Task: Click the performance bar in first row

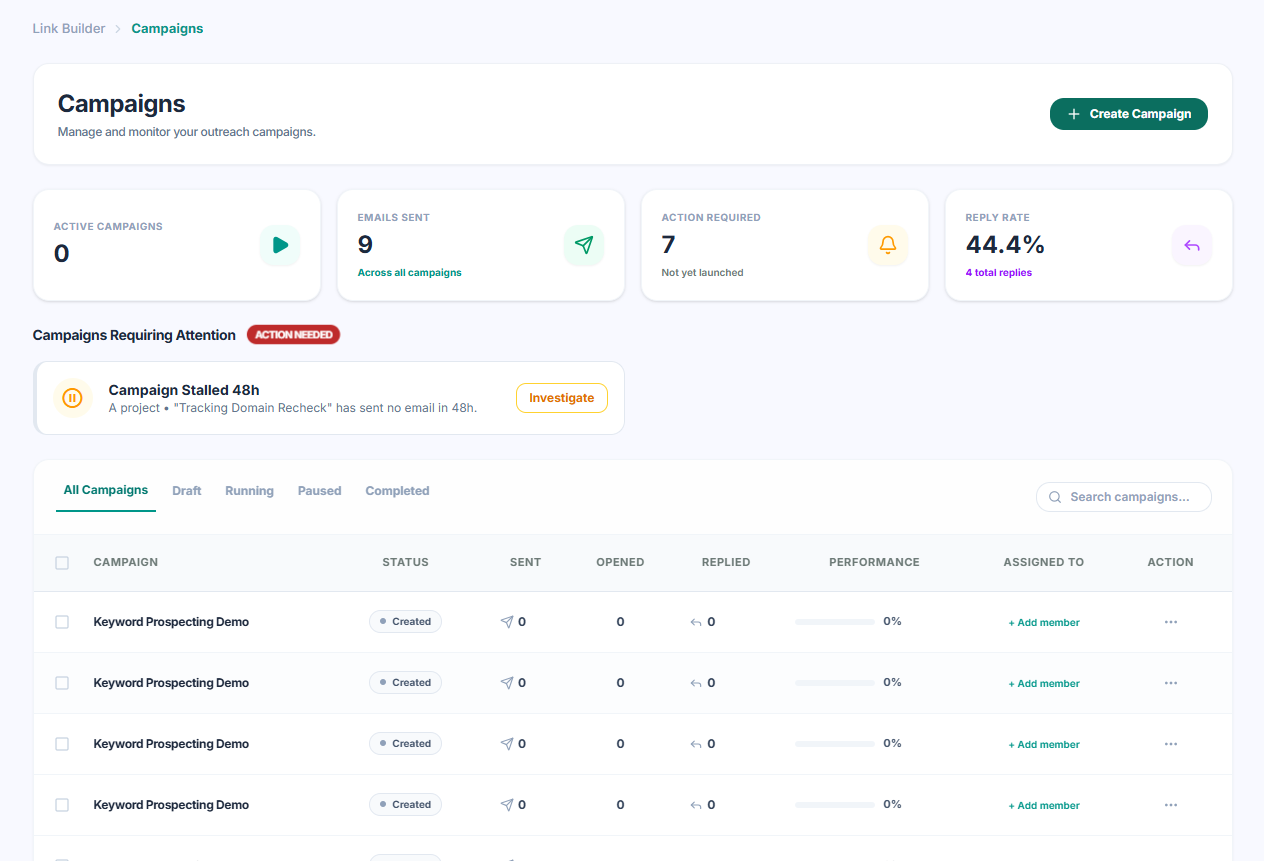Action: coord(835,622)
